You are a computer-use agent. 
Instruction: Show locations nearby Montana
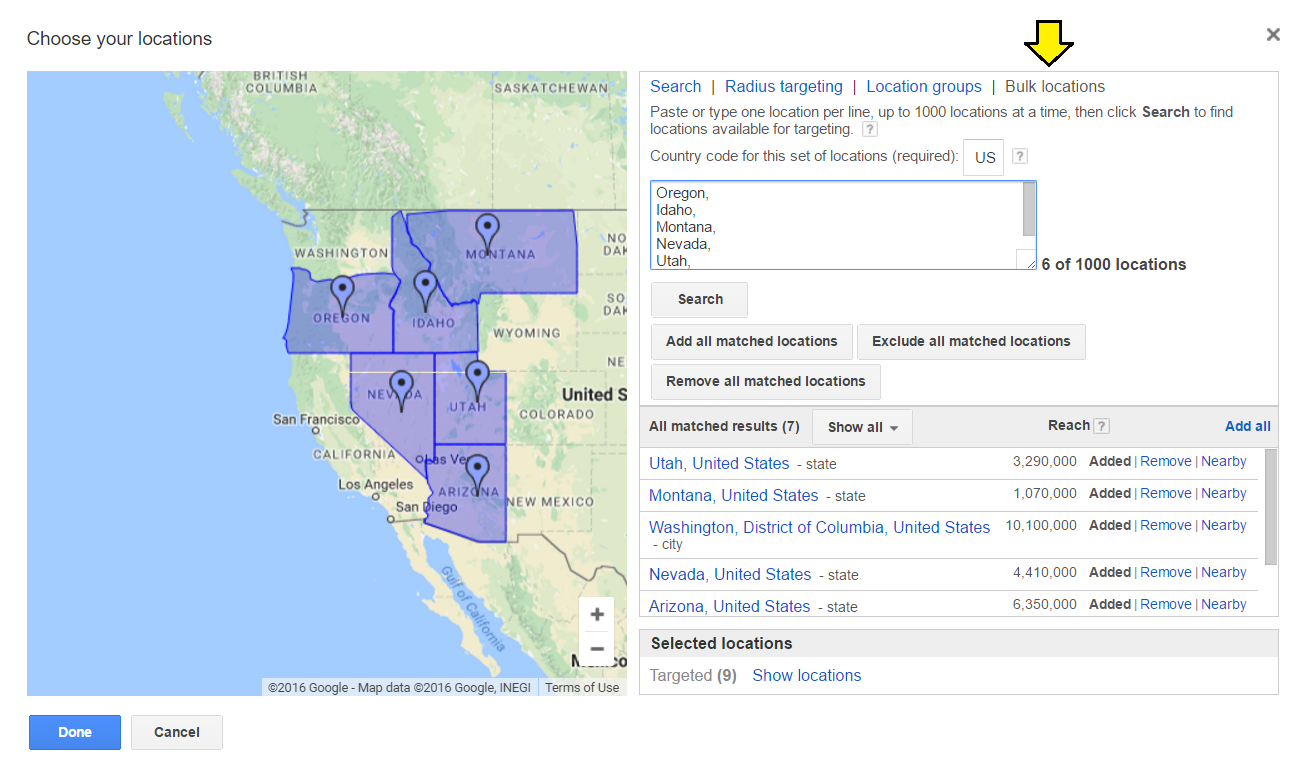[1224, 494]
